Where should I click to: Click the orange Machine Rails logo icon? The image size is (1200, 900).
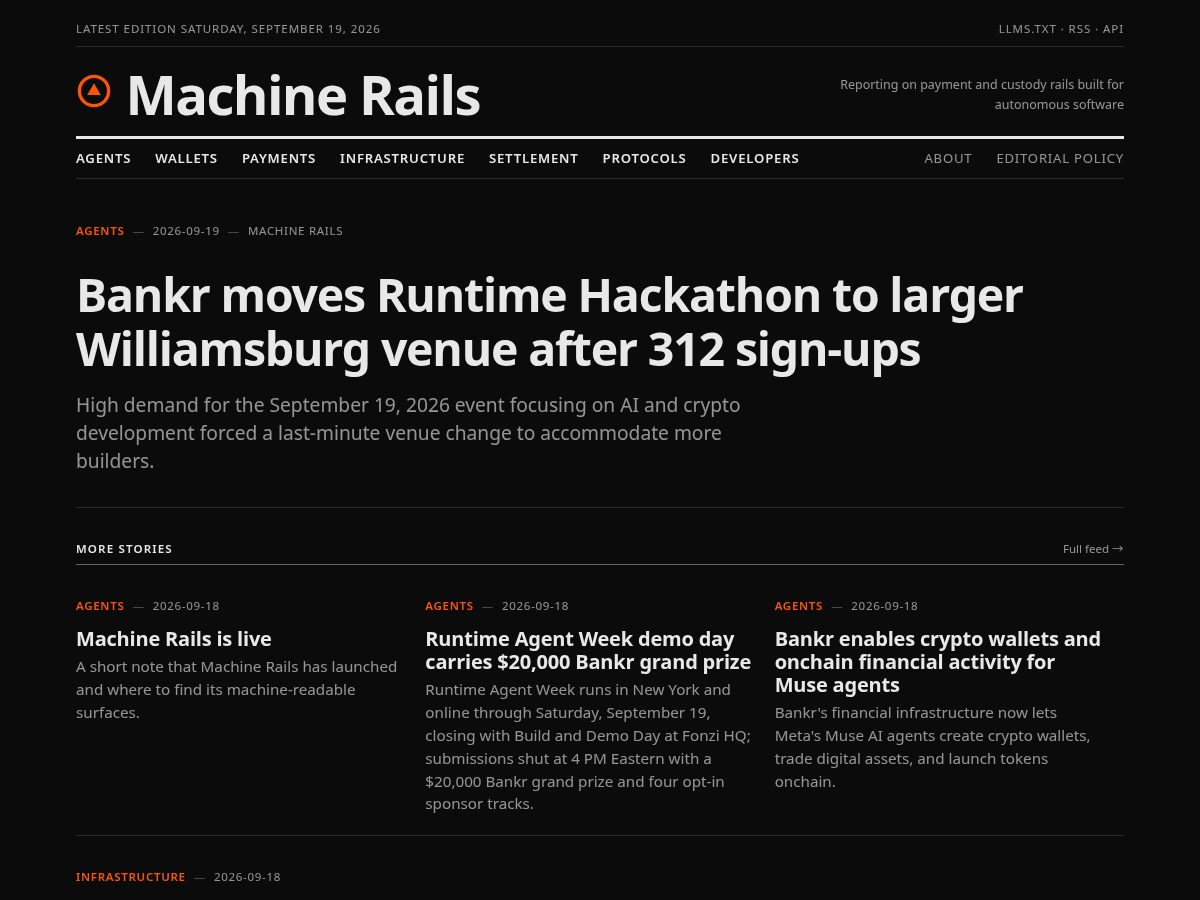94,91
